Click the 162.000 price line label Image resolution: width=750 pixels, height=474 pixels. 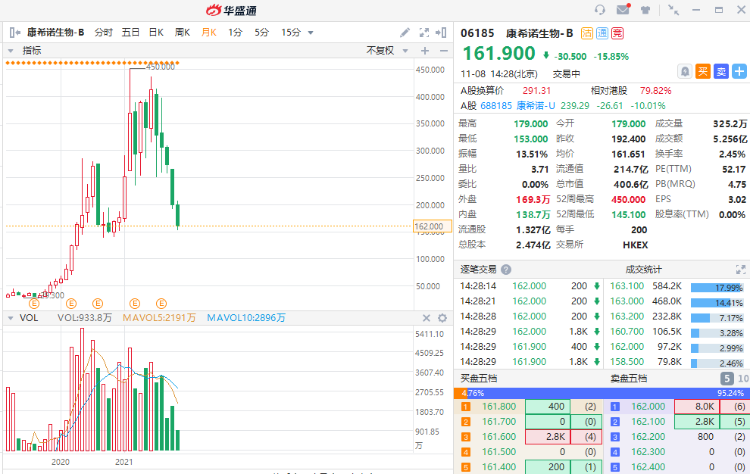tap(432, 226)
